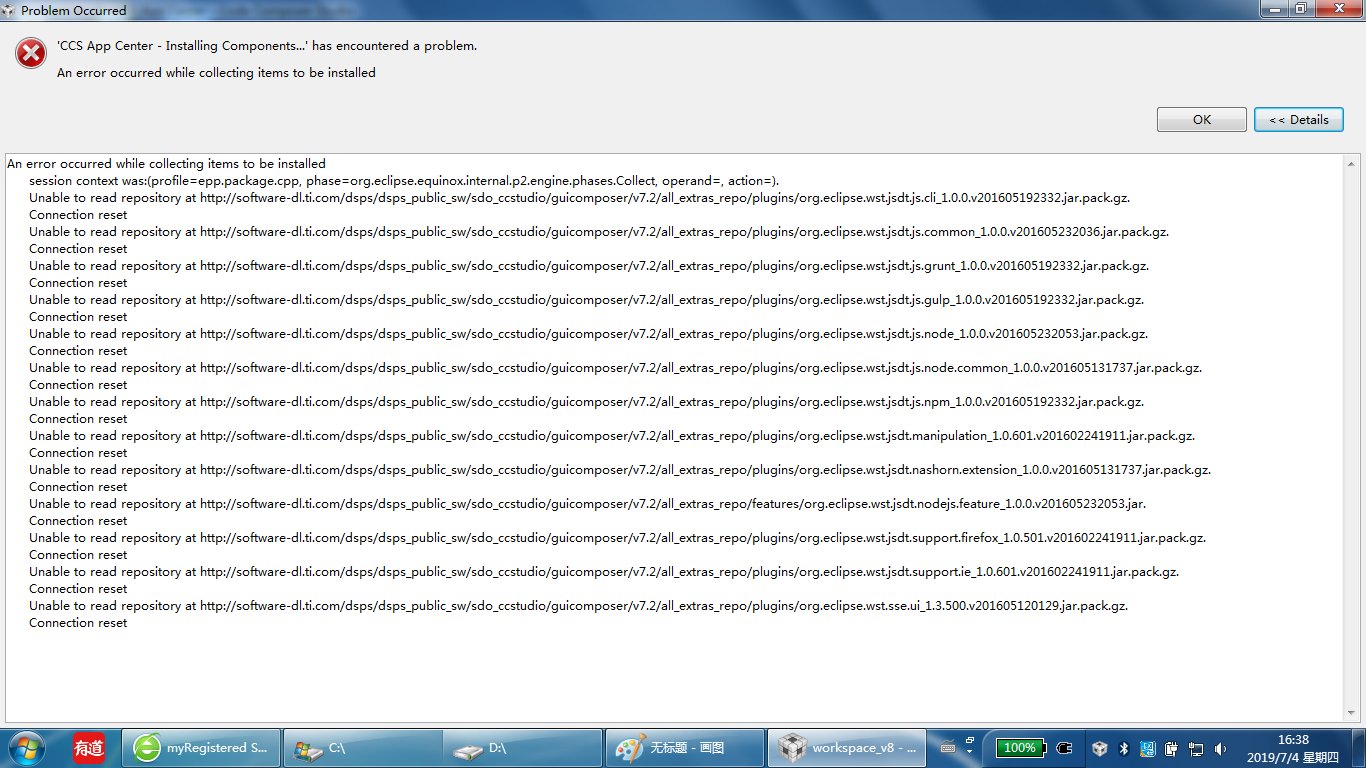
Task: Click the 'has encountered a problem' heading
Action: tap(267, 46)
